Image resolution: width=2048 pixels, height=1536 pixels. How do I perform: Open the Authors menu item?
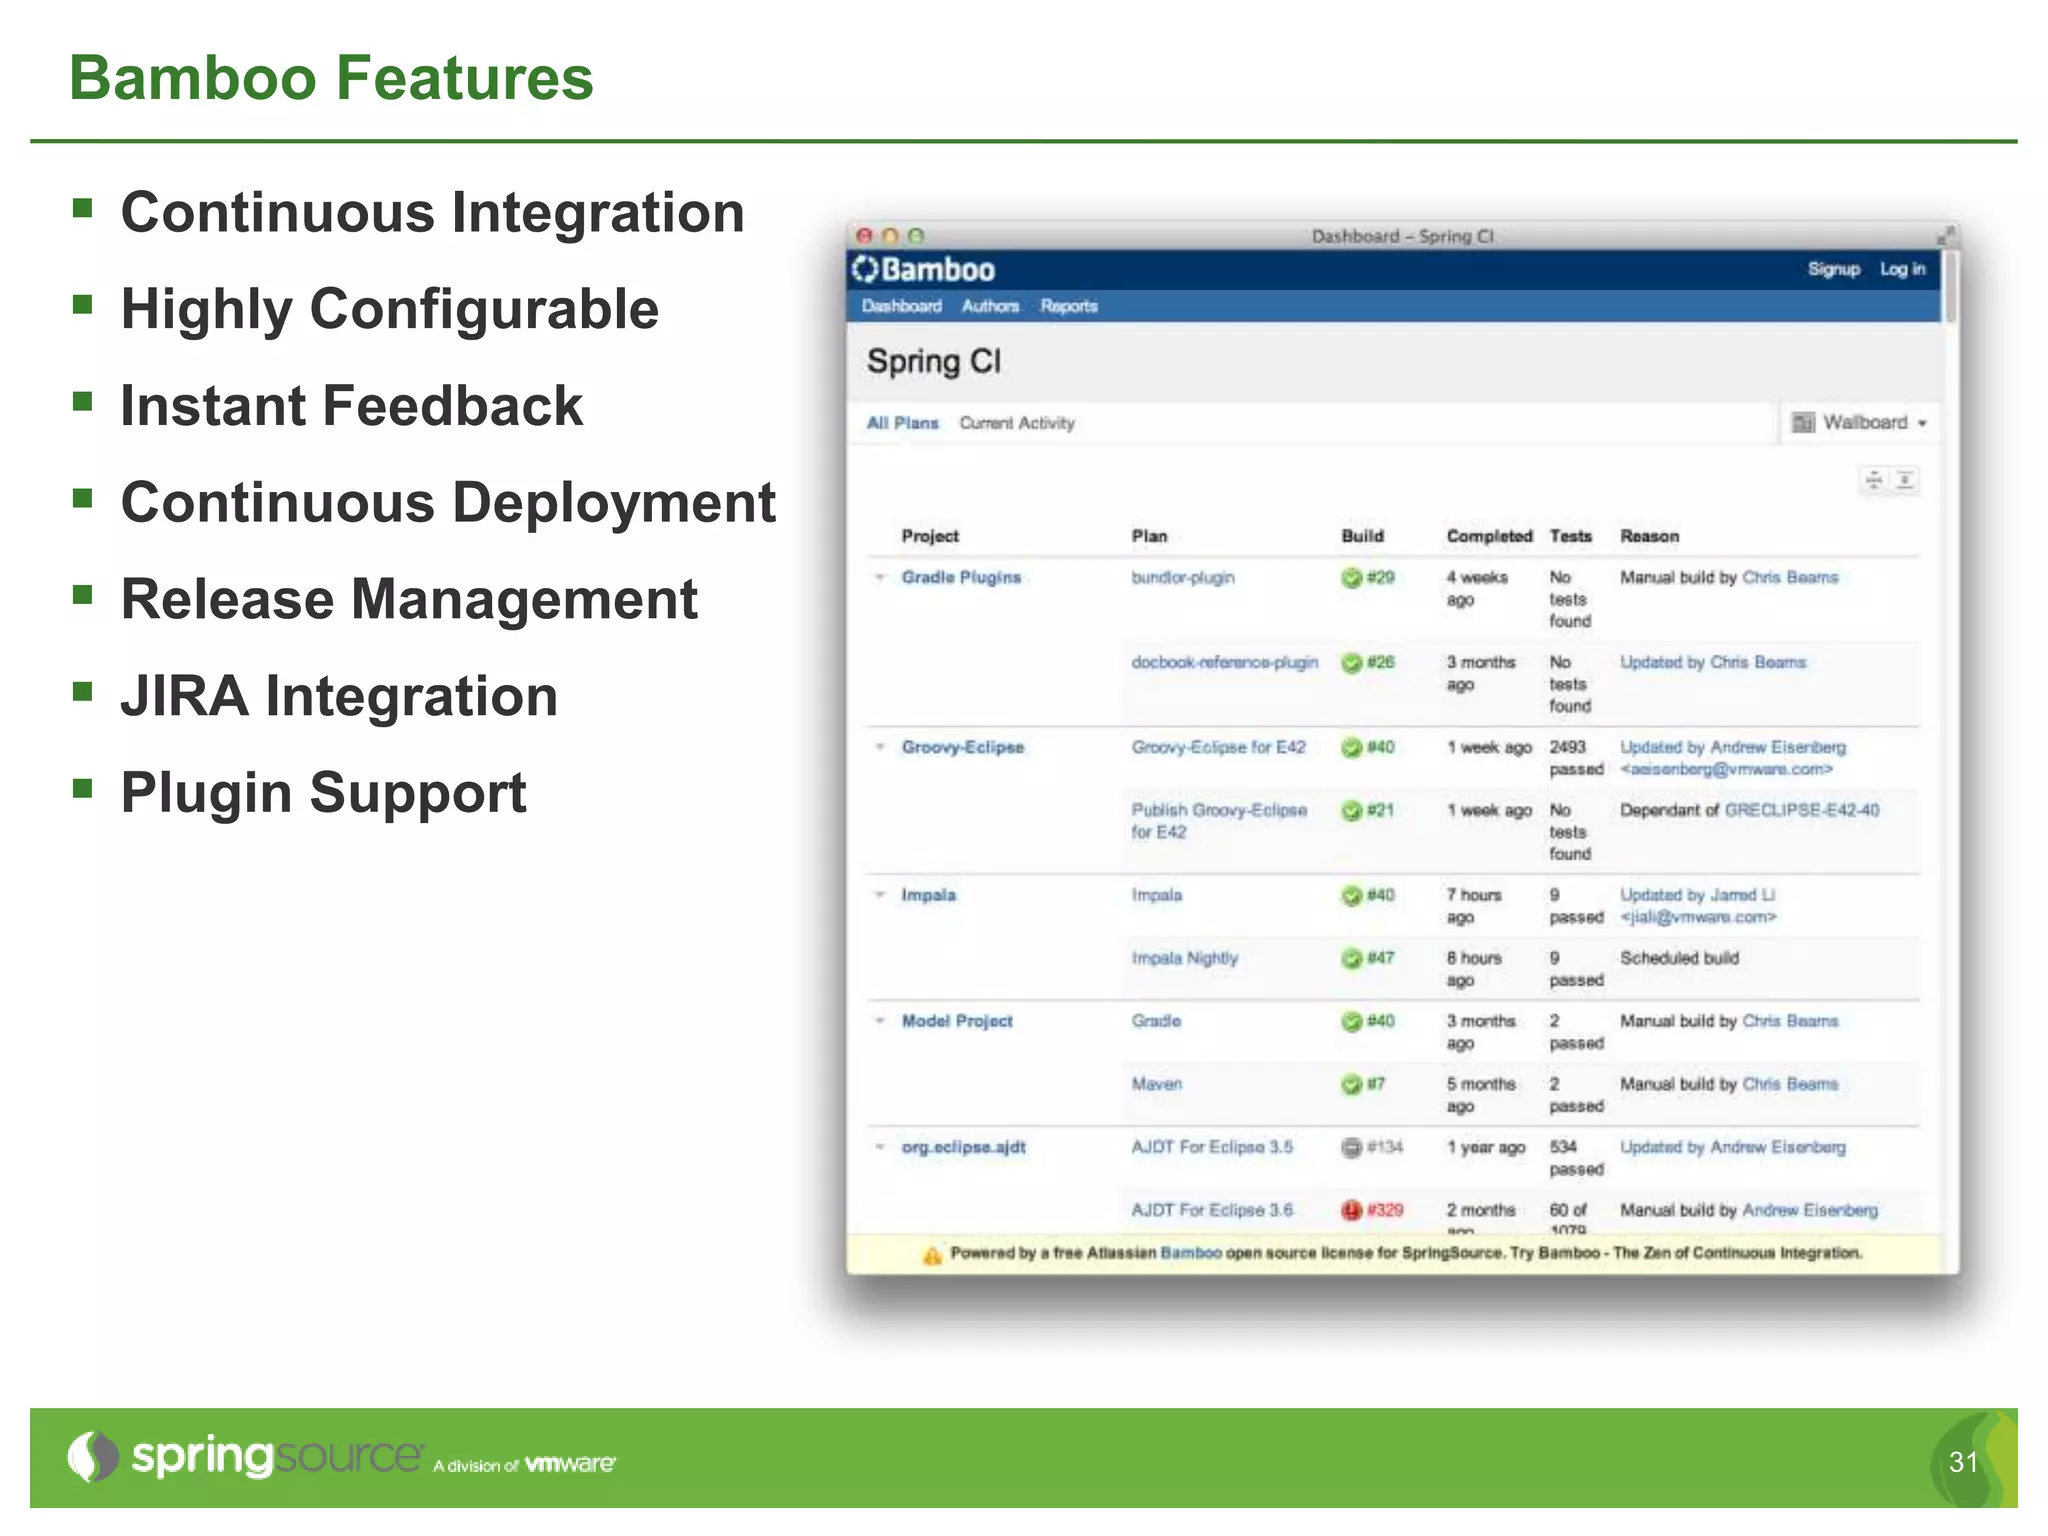tap(990, 306)
